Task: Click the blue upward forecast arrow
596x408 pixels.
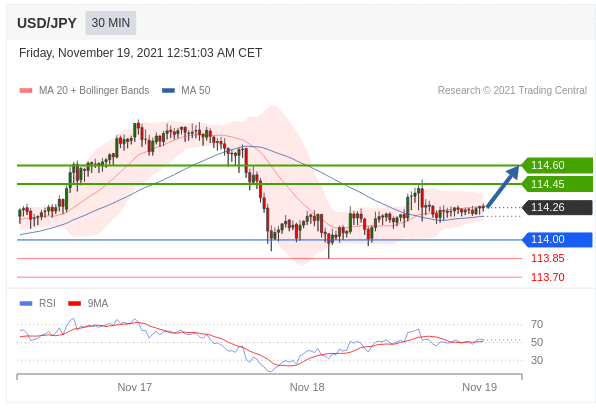Action: point(503,186)
